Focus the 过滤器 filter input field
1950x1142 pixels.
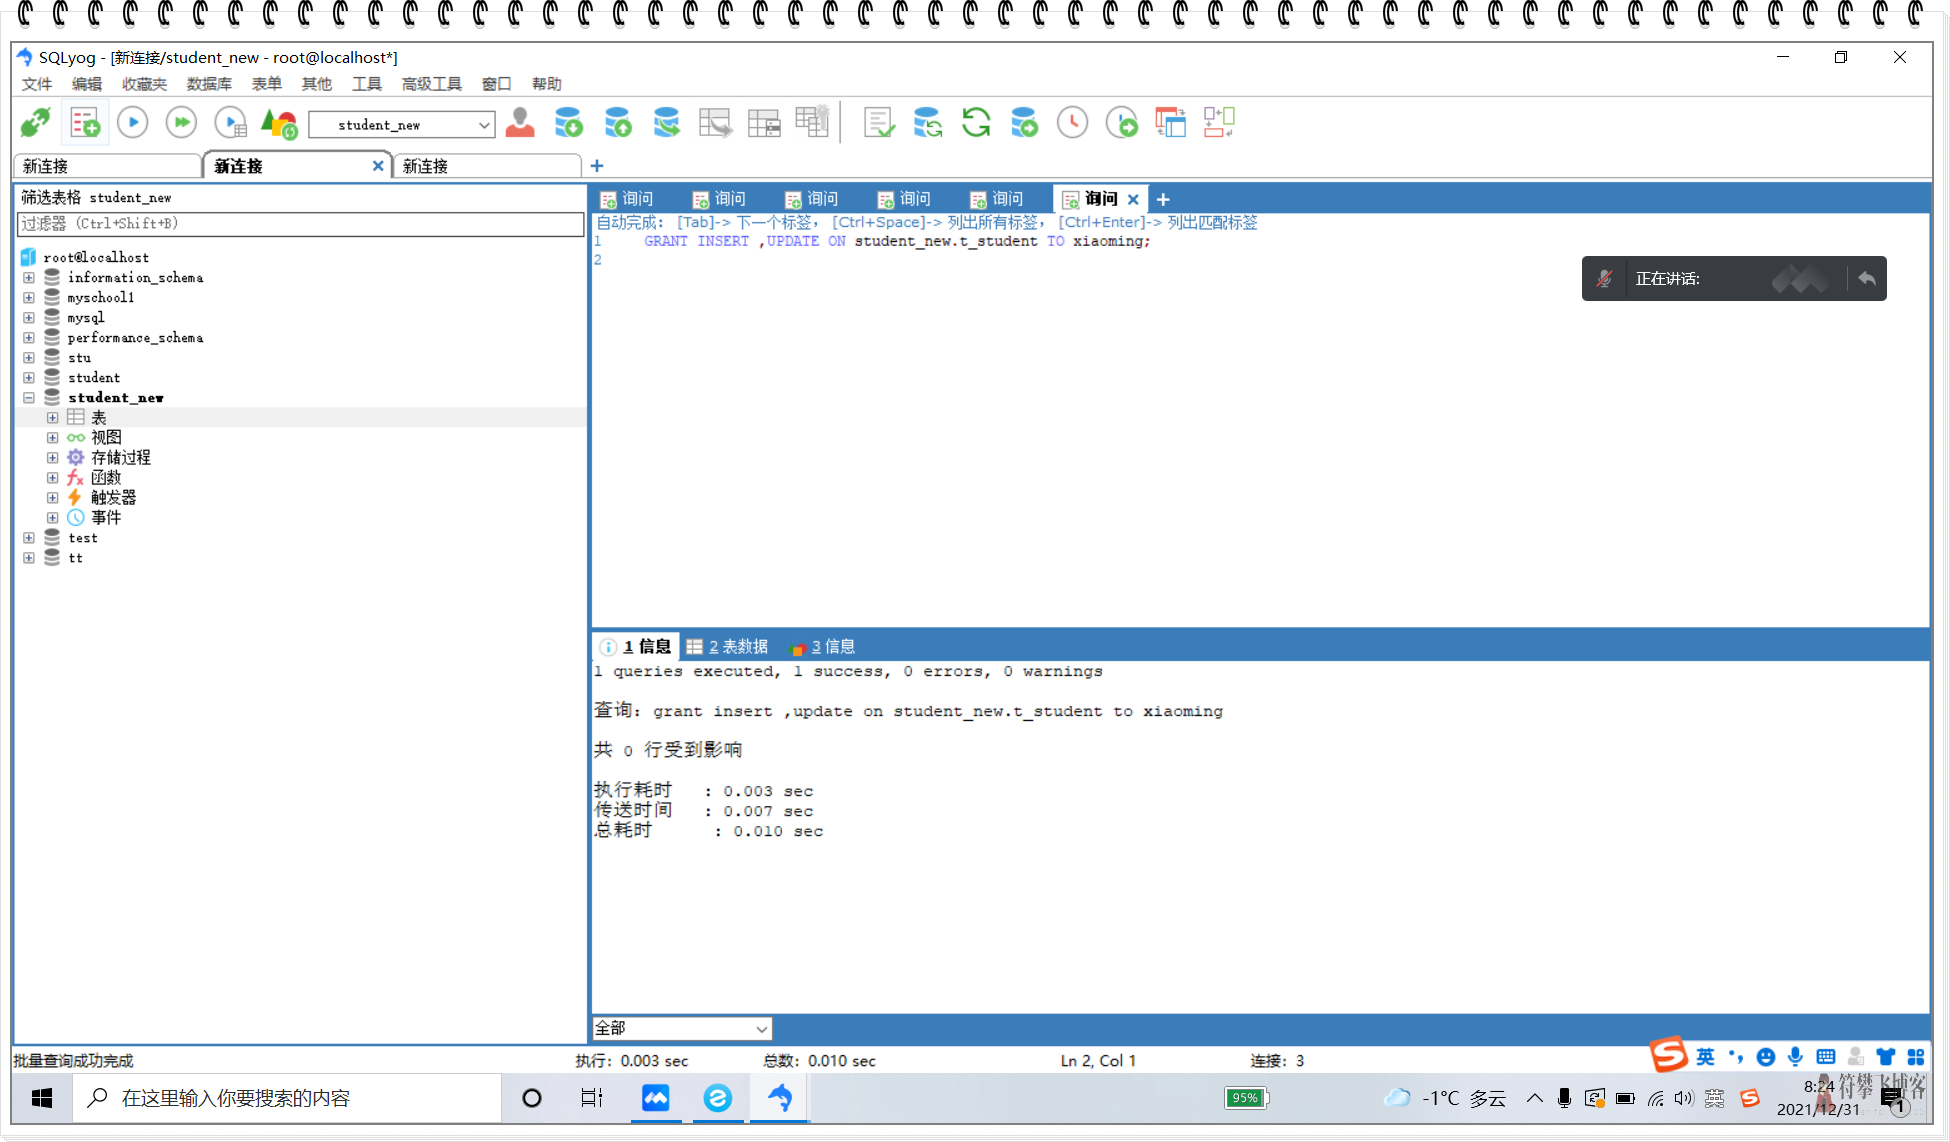coord(300,224)
